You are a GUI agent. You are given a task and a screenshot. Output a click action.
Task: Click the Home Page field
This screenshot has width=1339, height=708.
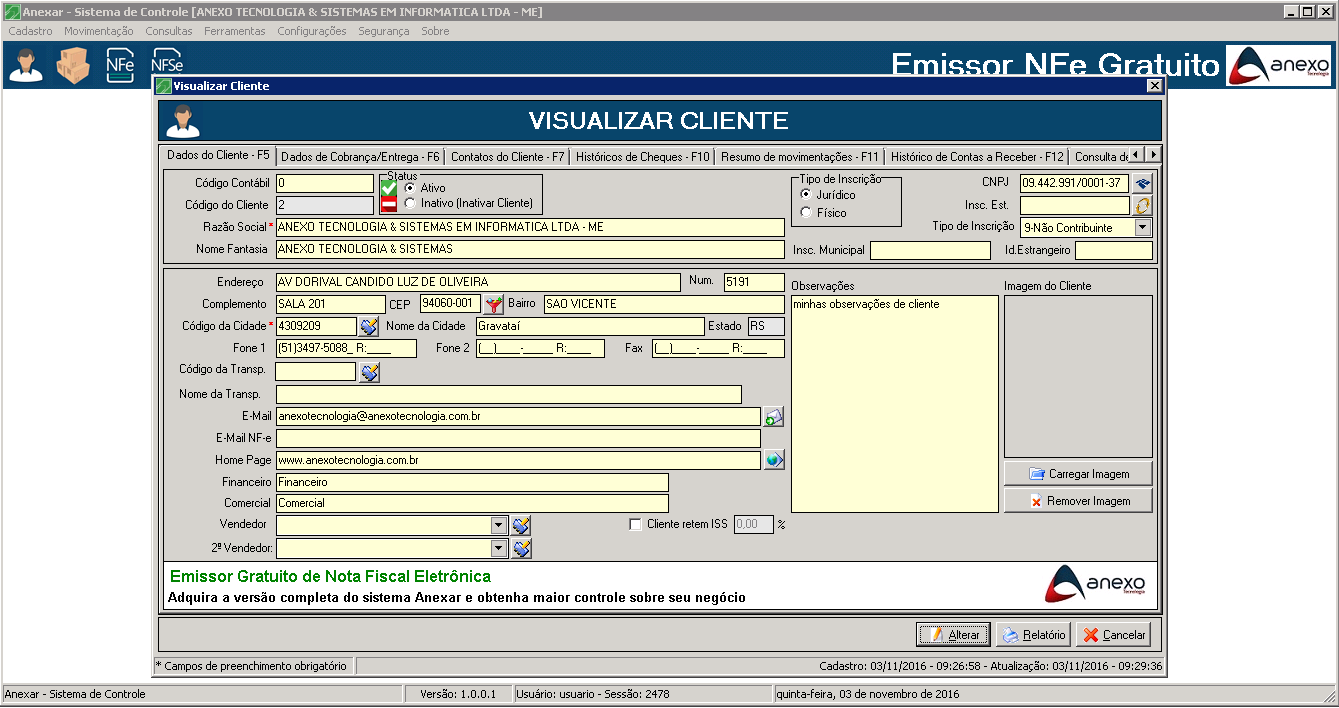(518, 460)
